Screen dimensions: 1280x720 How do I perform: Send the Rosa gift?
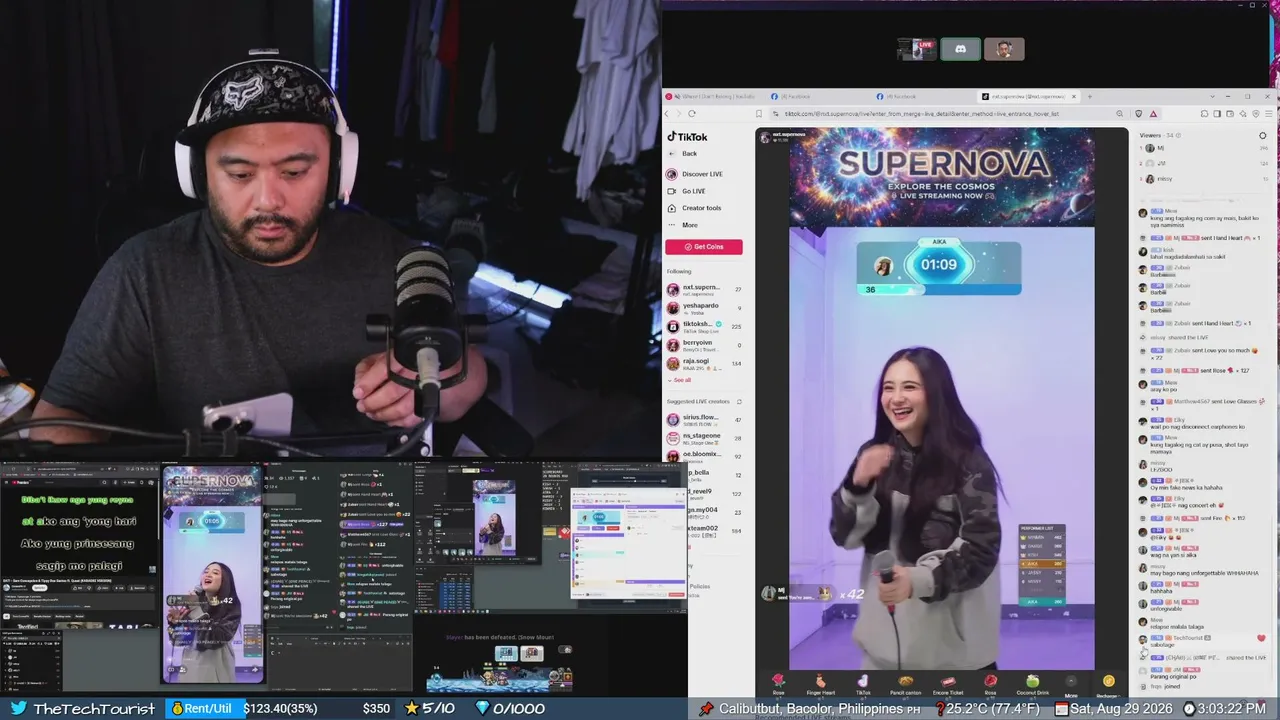[x=990, y=685]
